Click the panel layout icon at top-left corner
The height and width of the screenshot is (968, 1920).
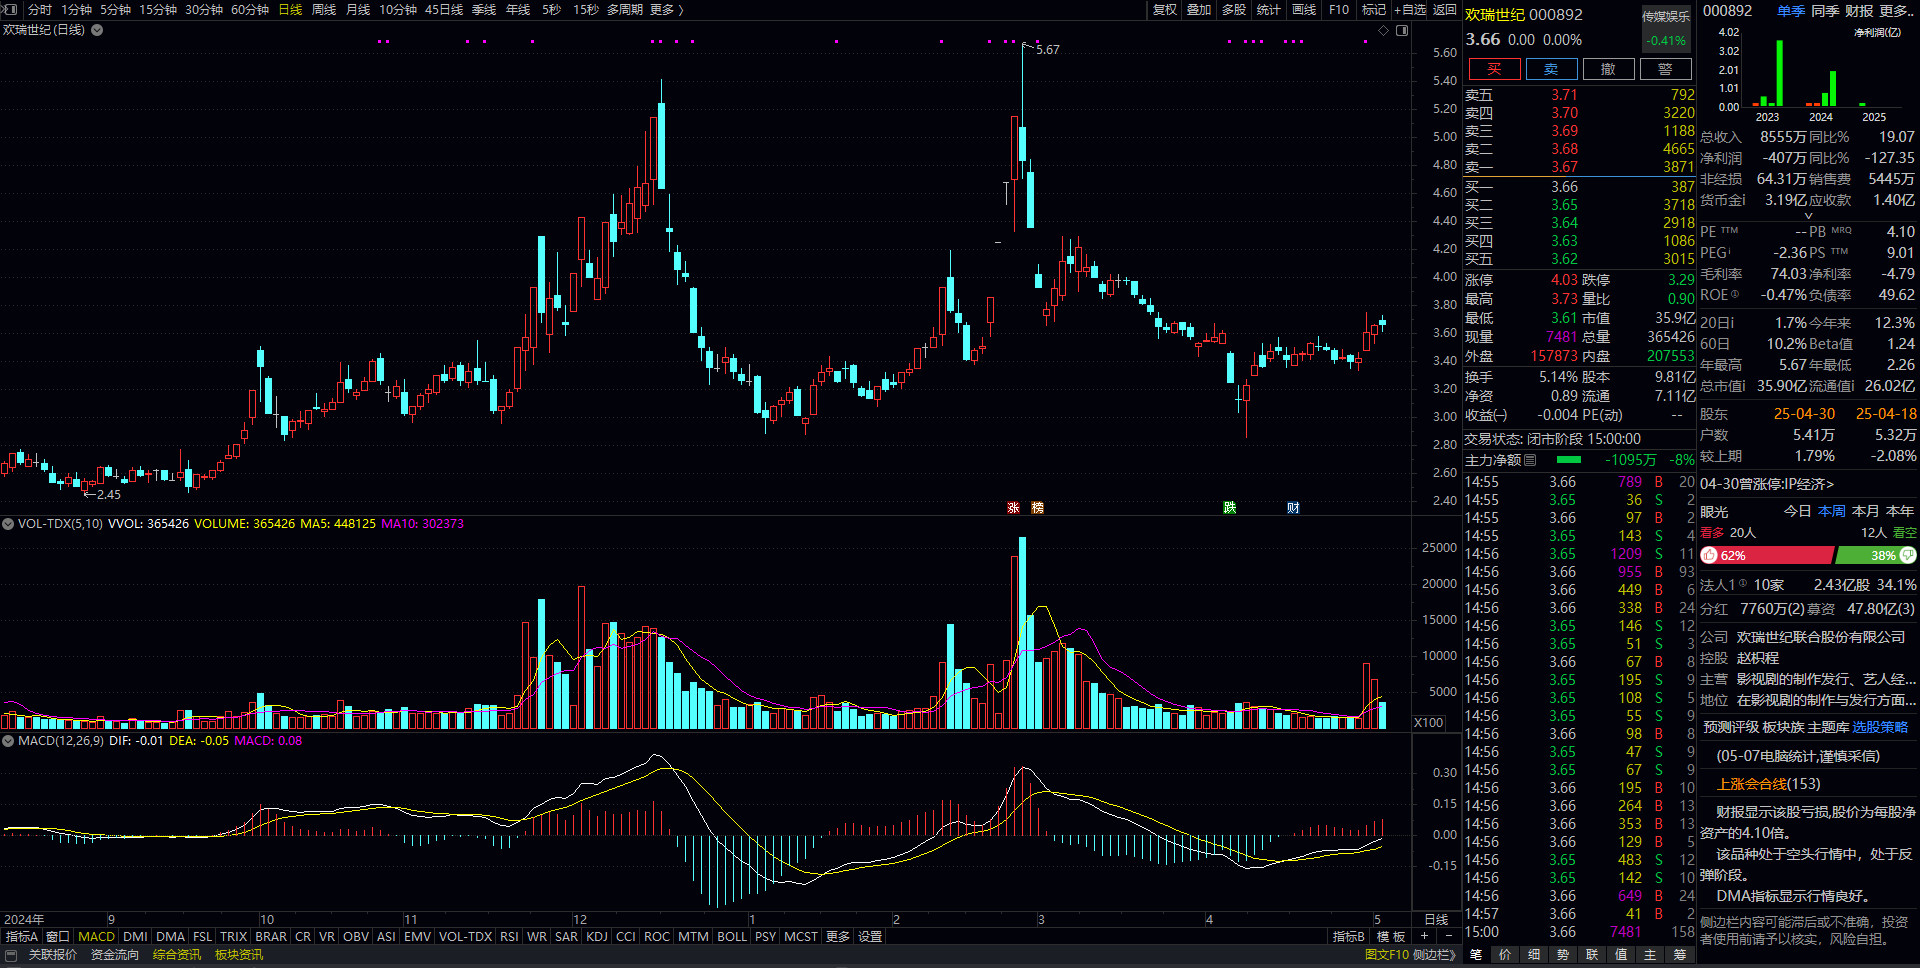11,9
